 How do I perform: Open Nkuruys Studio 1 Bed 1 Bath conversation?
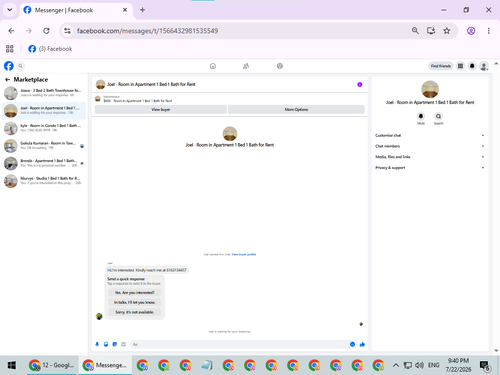(44, 181)
